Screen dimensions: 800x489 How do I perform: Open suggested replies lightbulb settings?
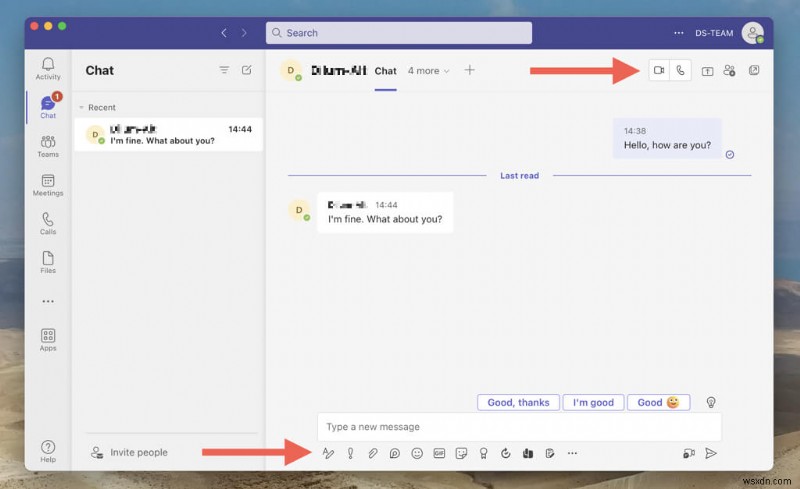pyautogui.click(x=711, y=402)
